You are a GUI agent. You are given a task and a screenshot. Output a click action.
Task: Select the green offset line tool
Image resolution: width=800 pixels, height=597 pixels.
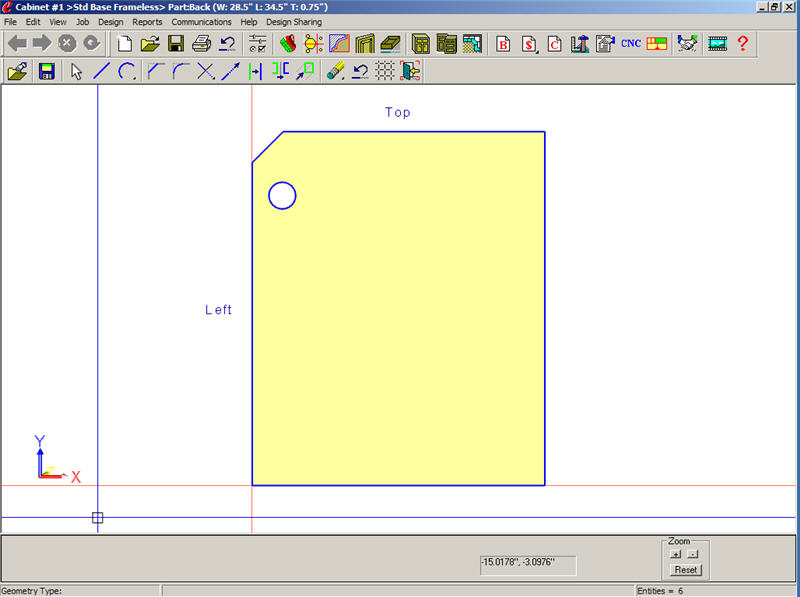[x=255, y=71]
